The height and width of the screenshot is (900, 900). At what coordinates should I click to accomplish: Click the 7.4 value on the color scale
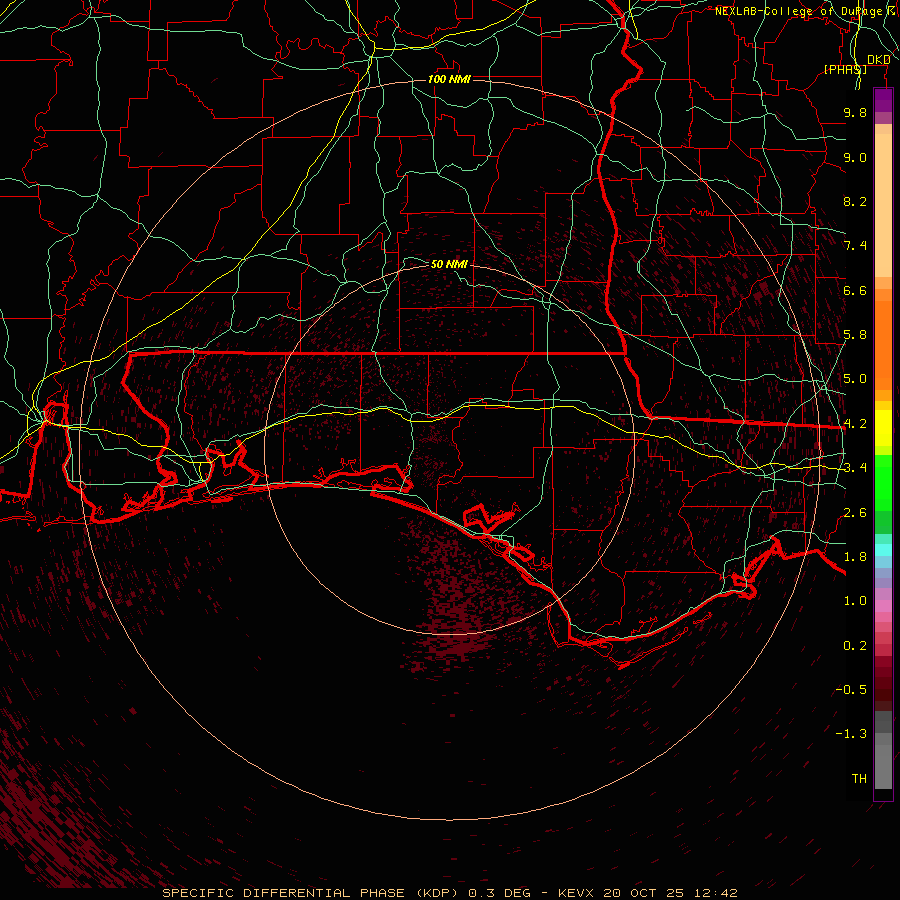coord(855,246)
